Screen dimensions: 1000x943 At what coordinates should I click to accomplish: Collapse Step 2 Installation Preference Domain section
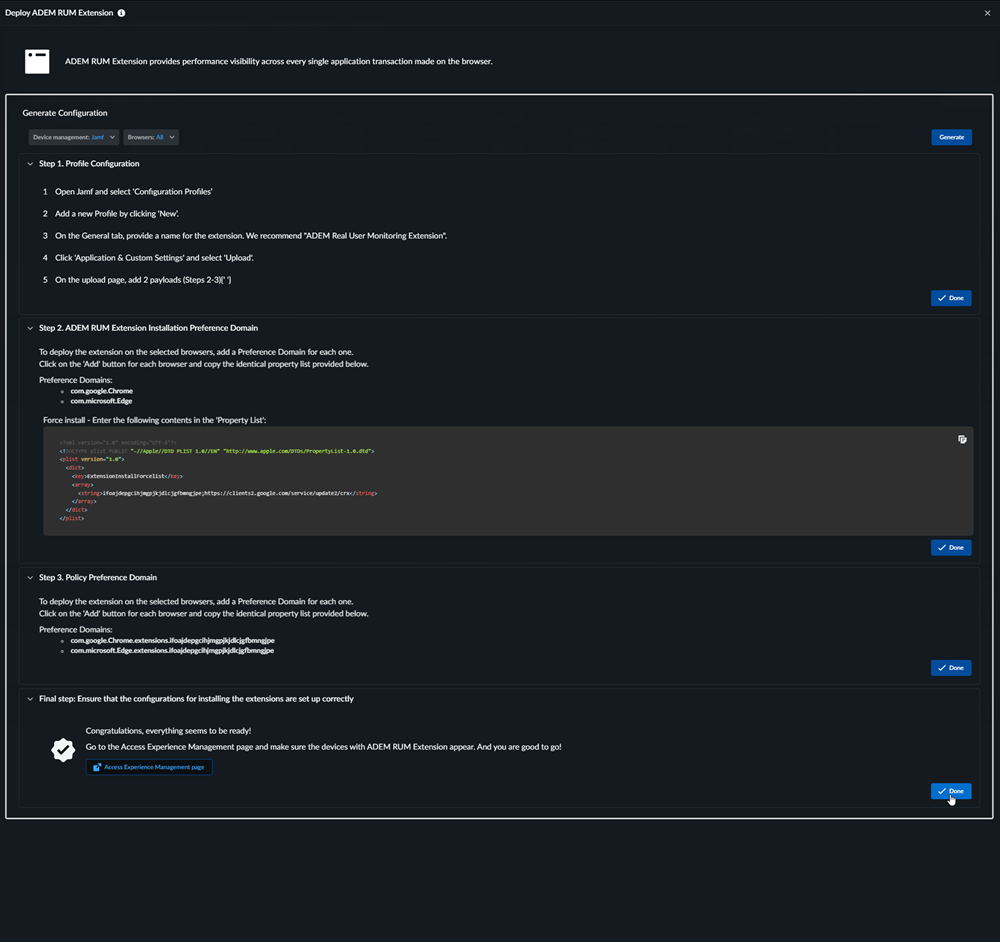30,328
